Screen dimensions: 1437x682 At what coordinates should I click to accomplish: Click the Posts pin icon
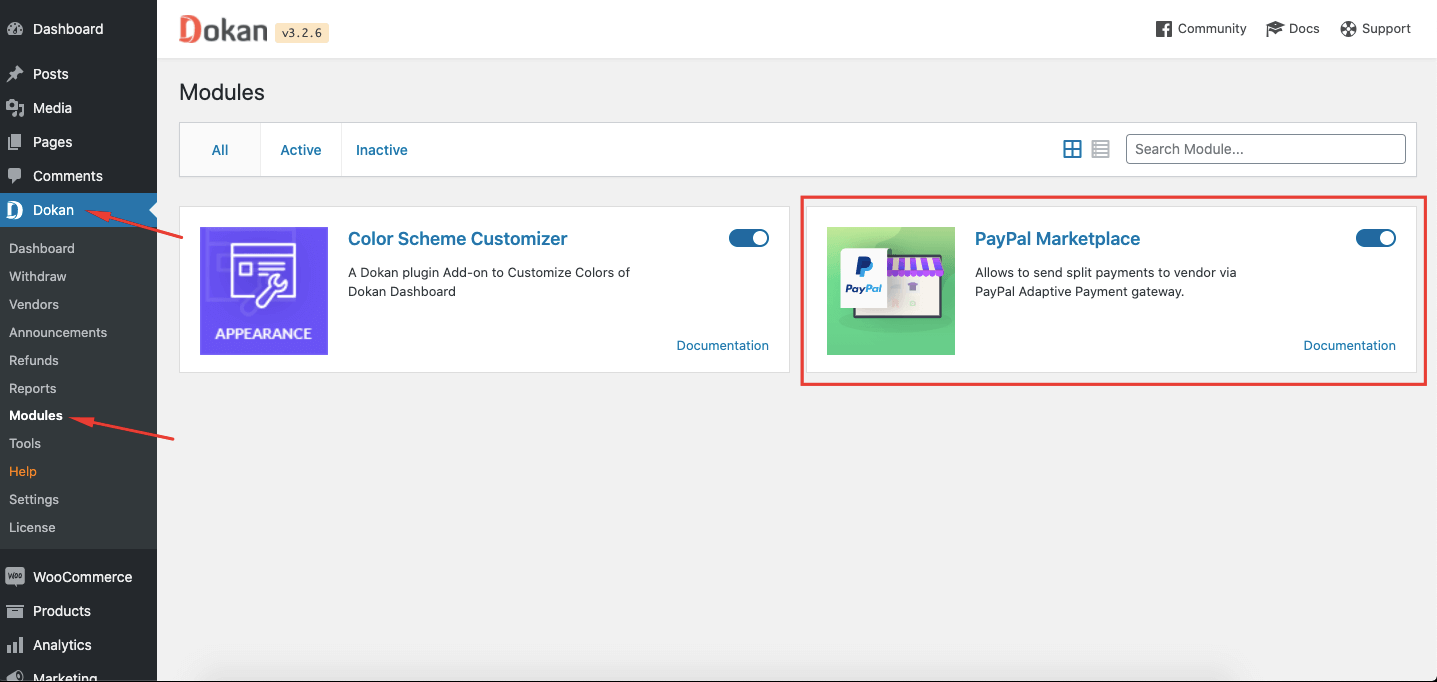(15, 74)
